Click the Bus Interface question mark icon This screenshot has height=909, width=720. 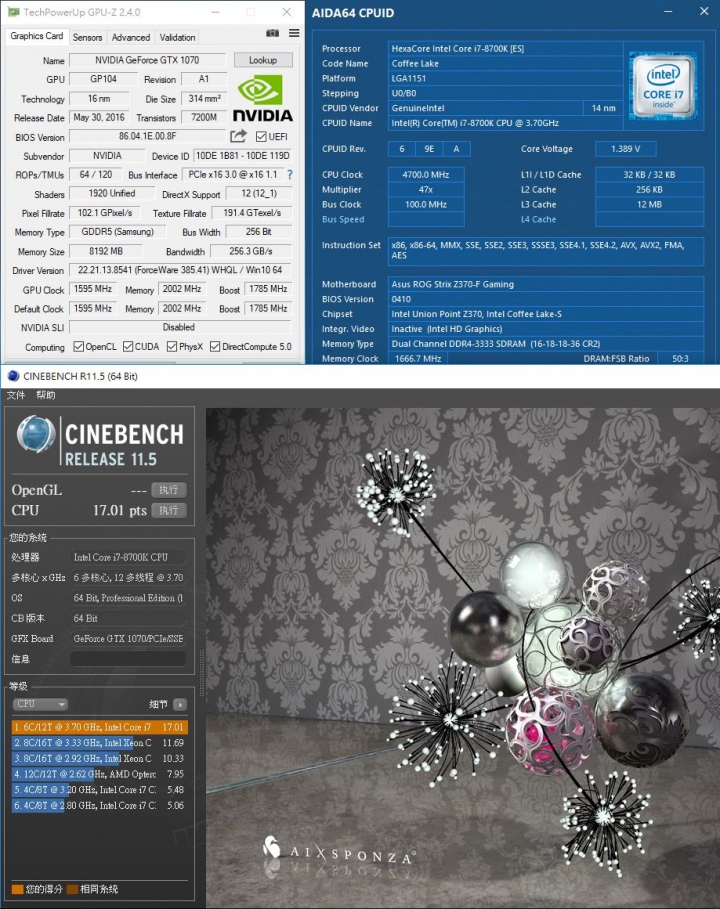[x=290, y=174]
